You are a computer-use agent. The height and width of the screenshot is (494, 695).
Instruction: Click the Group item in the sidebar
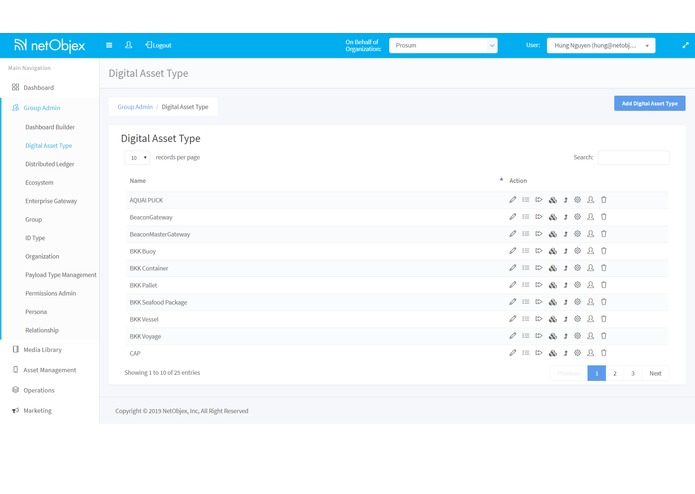pos(34,220)
